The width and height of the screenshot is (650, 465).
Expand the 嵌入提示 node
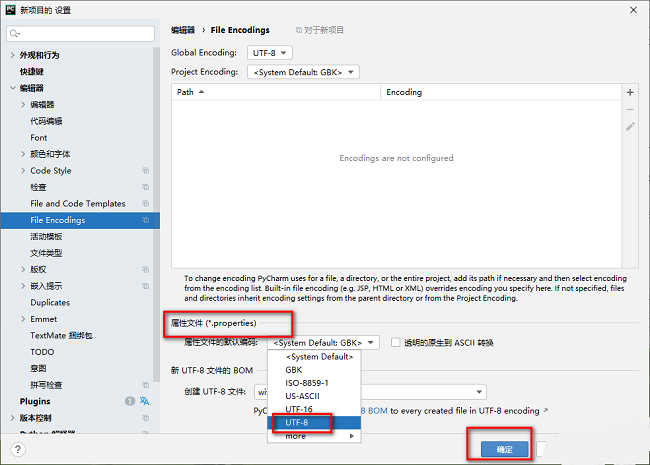[23, 286]
